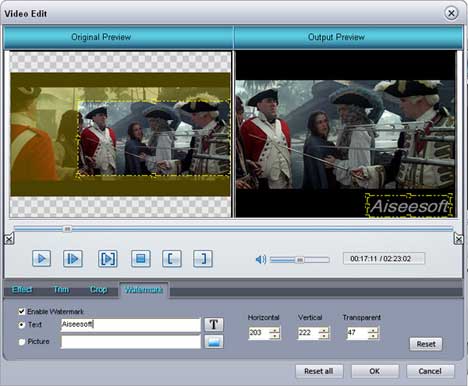Click the Cancel button
This screenshot has height=386, width=468.
(430, 371)
